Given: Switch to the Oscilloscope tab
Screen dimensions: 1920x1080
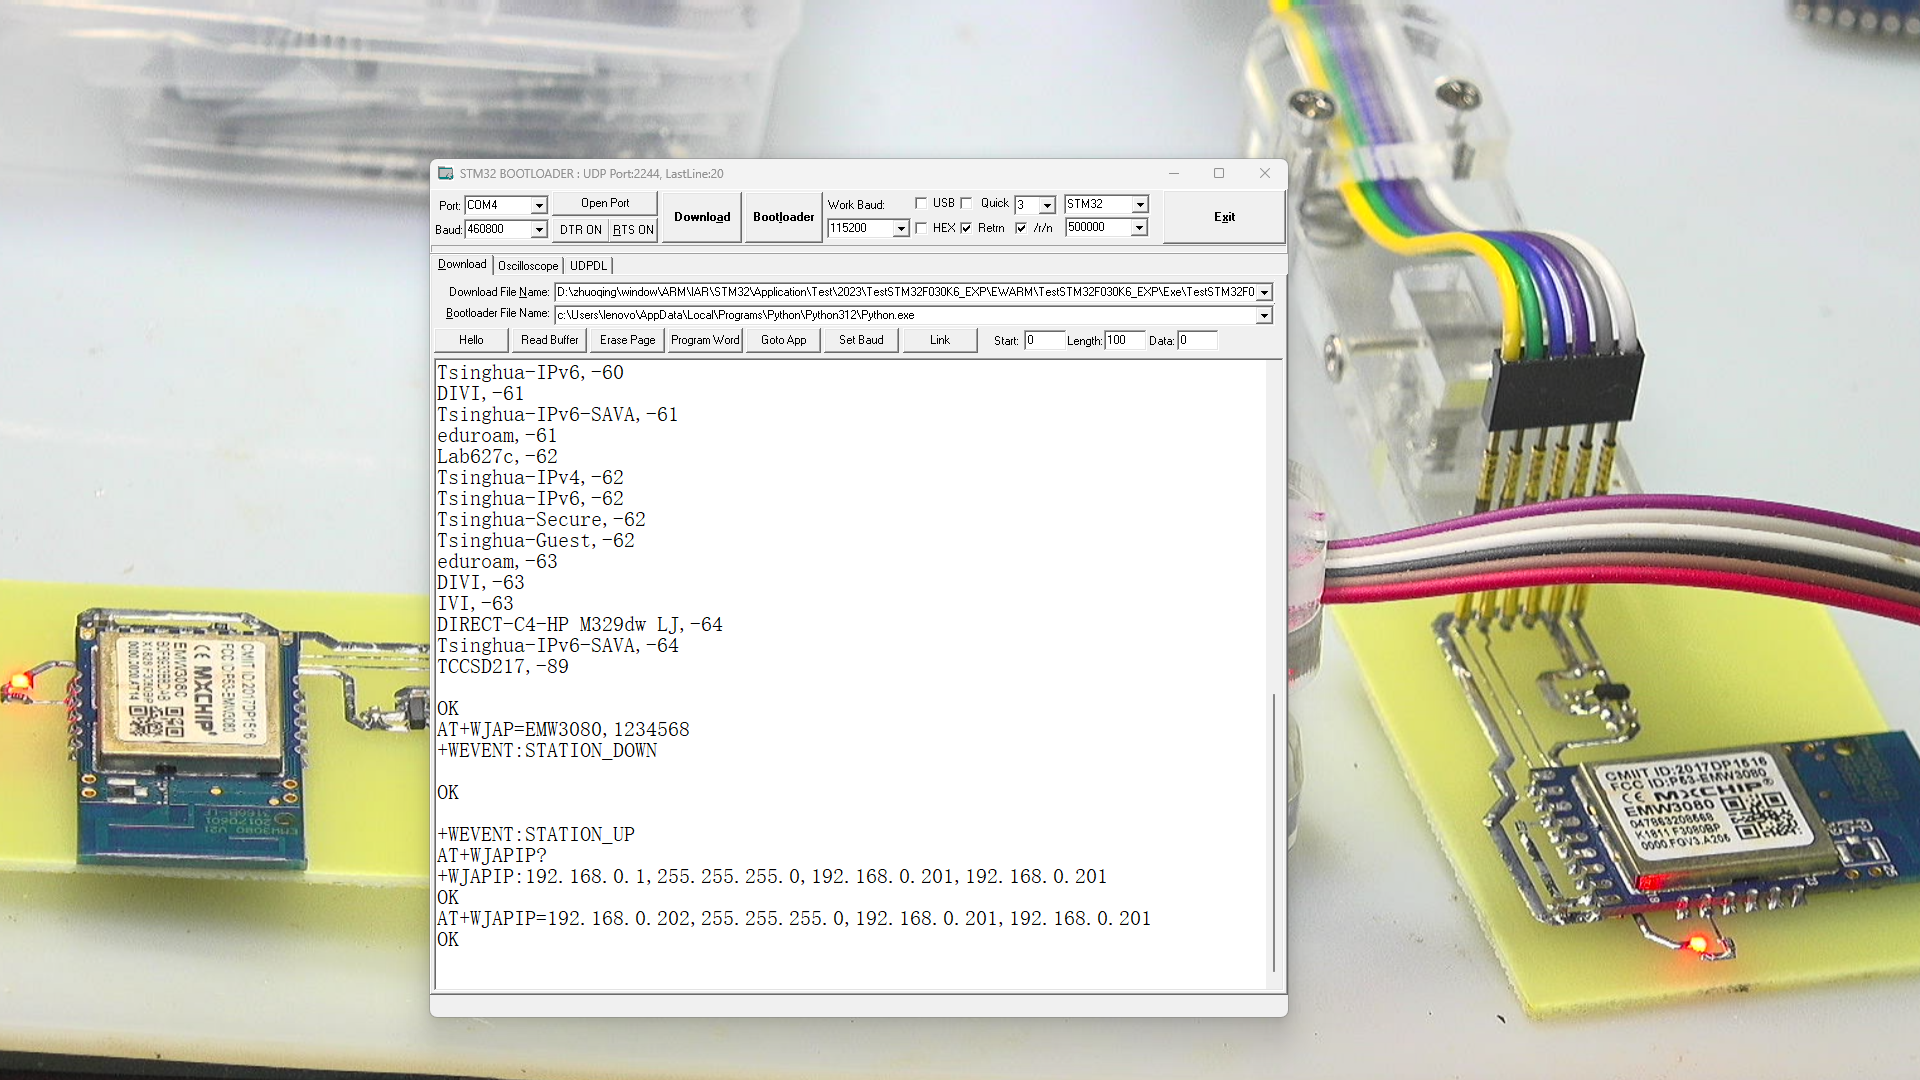Looking at the screenshot, I should (x=527, y=265).
